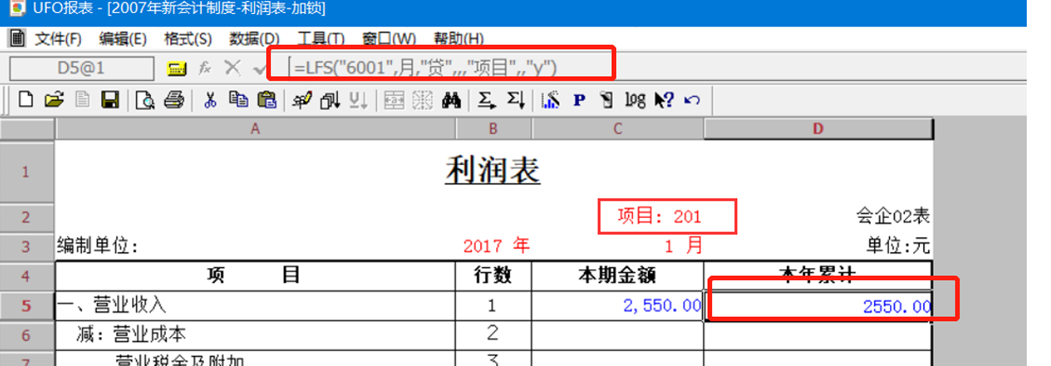Open the 数据(D) menu
Viewport: 1051px width, 366px height.
tap(255, 39)
